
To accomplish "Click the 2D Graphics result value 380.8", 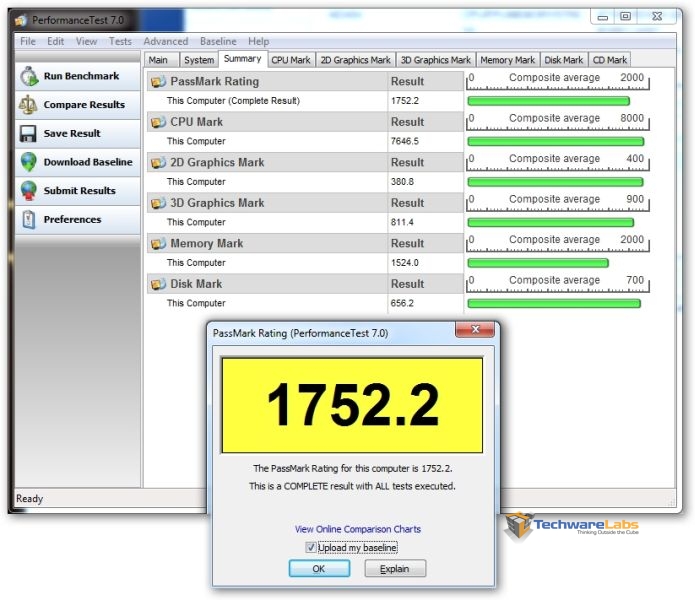I will (402, 182).
